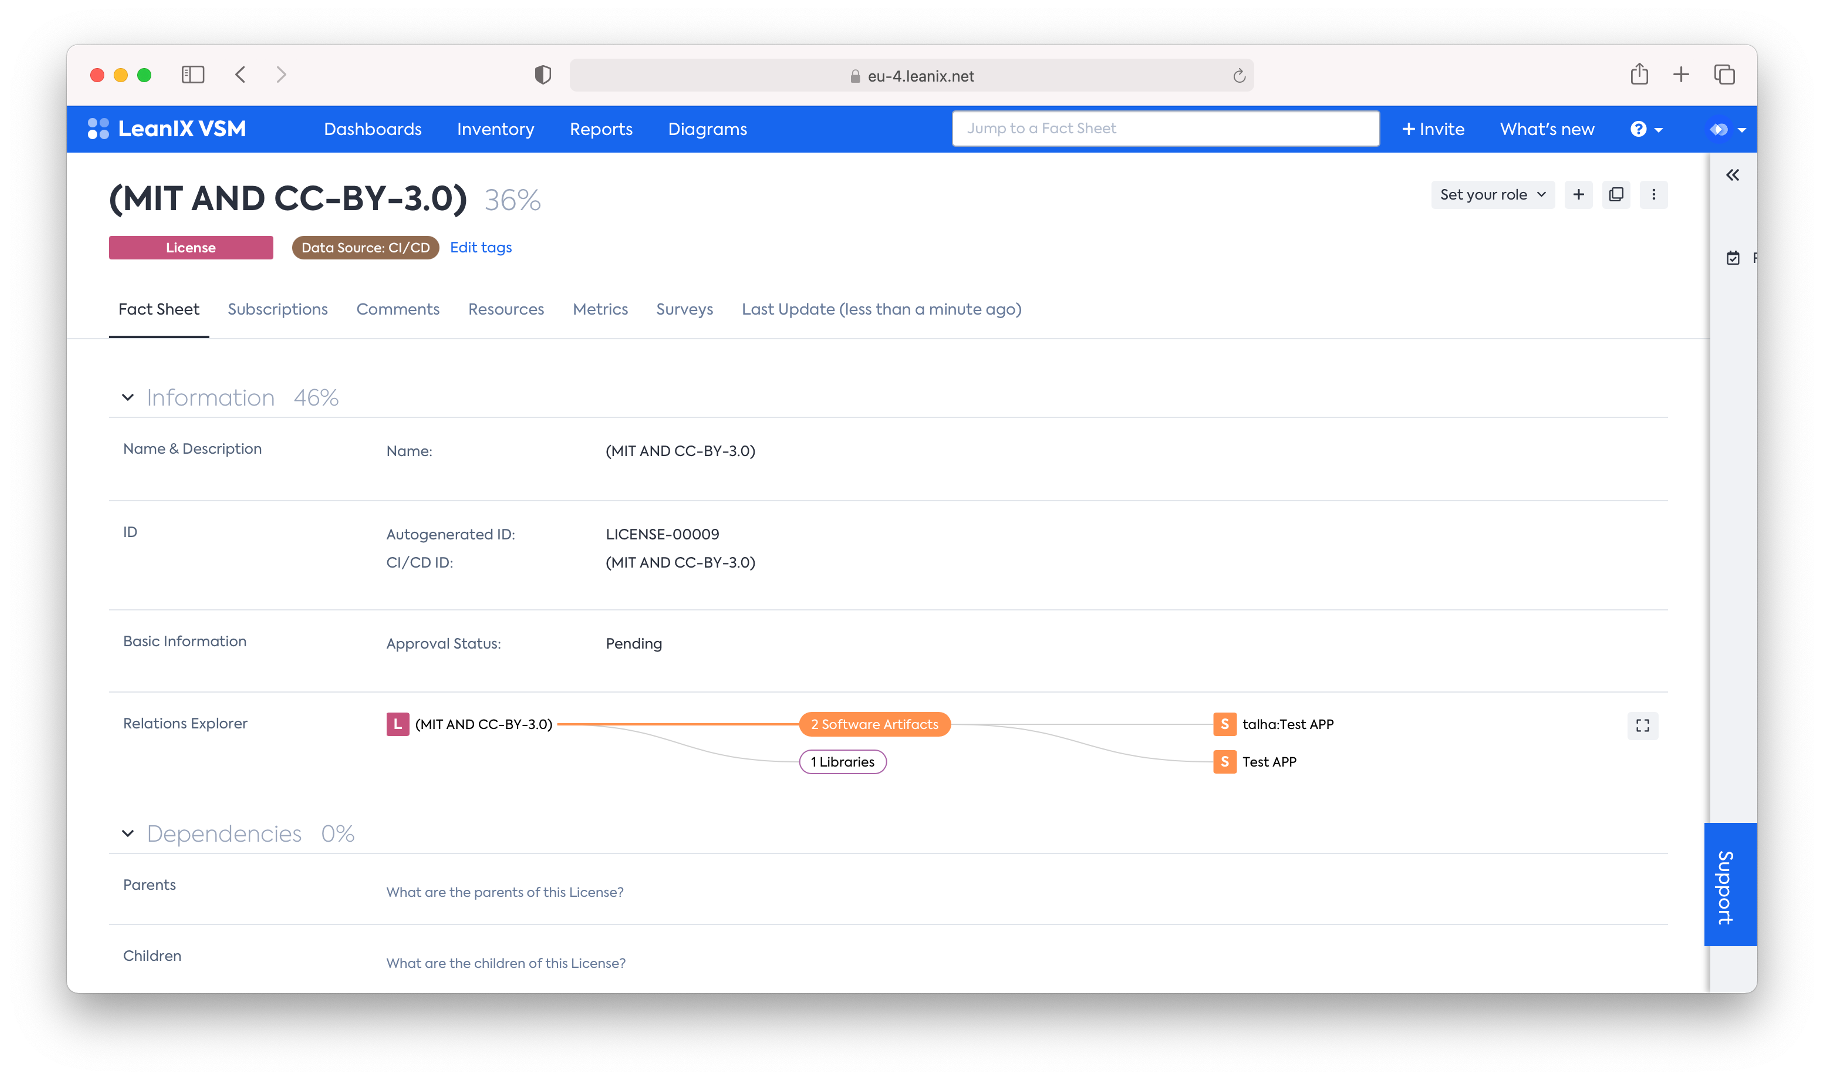
Task: Click the eu-4.leanix.net address bar
Action: (x=911, y=76)
